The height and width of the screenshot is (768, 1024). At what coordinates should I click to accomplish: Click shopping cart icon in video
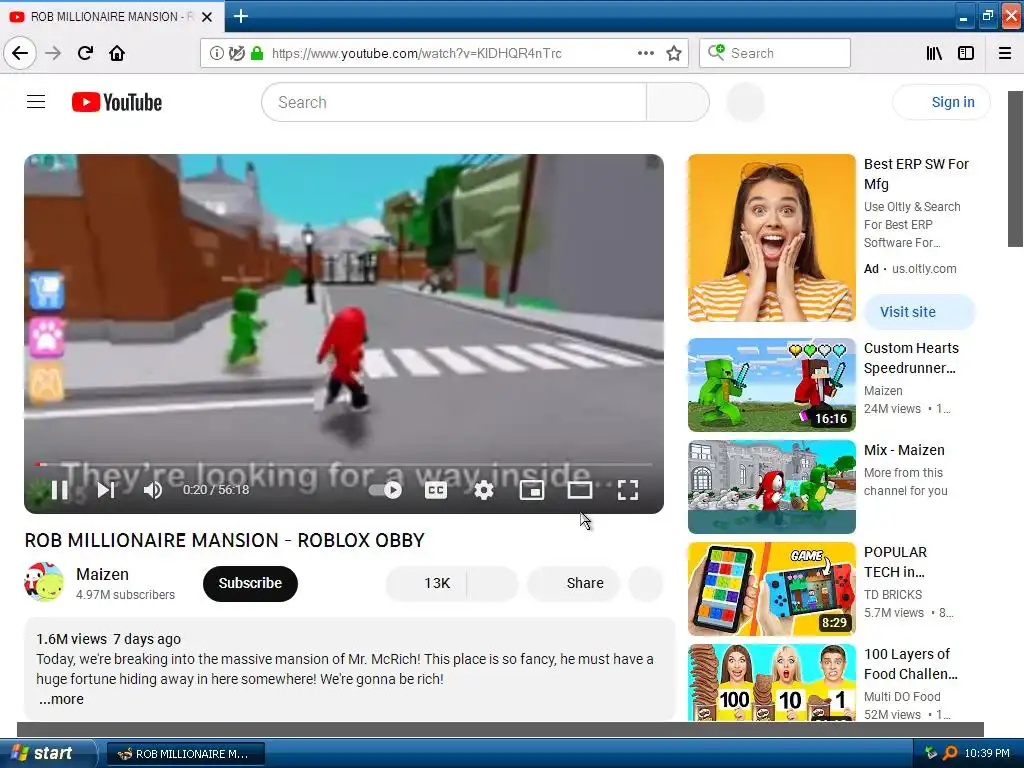47,291
